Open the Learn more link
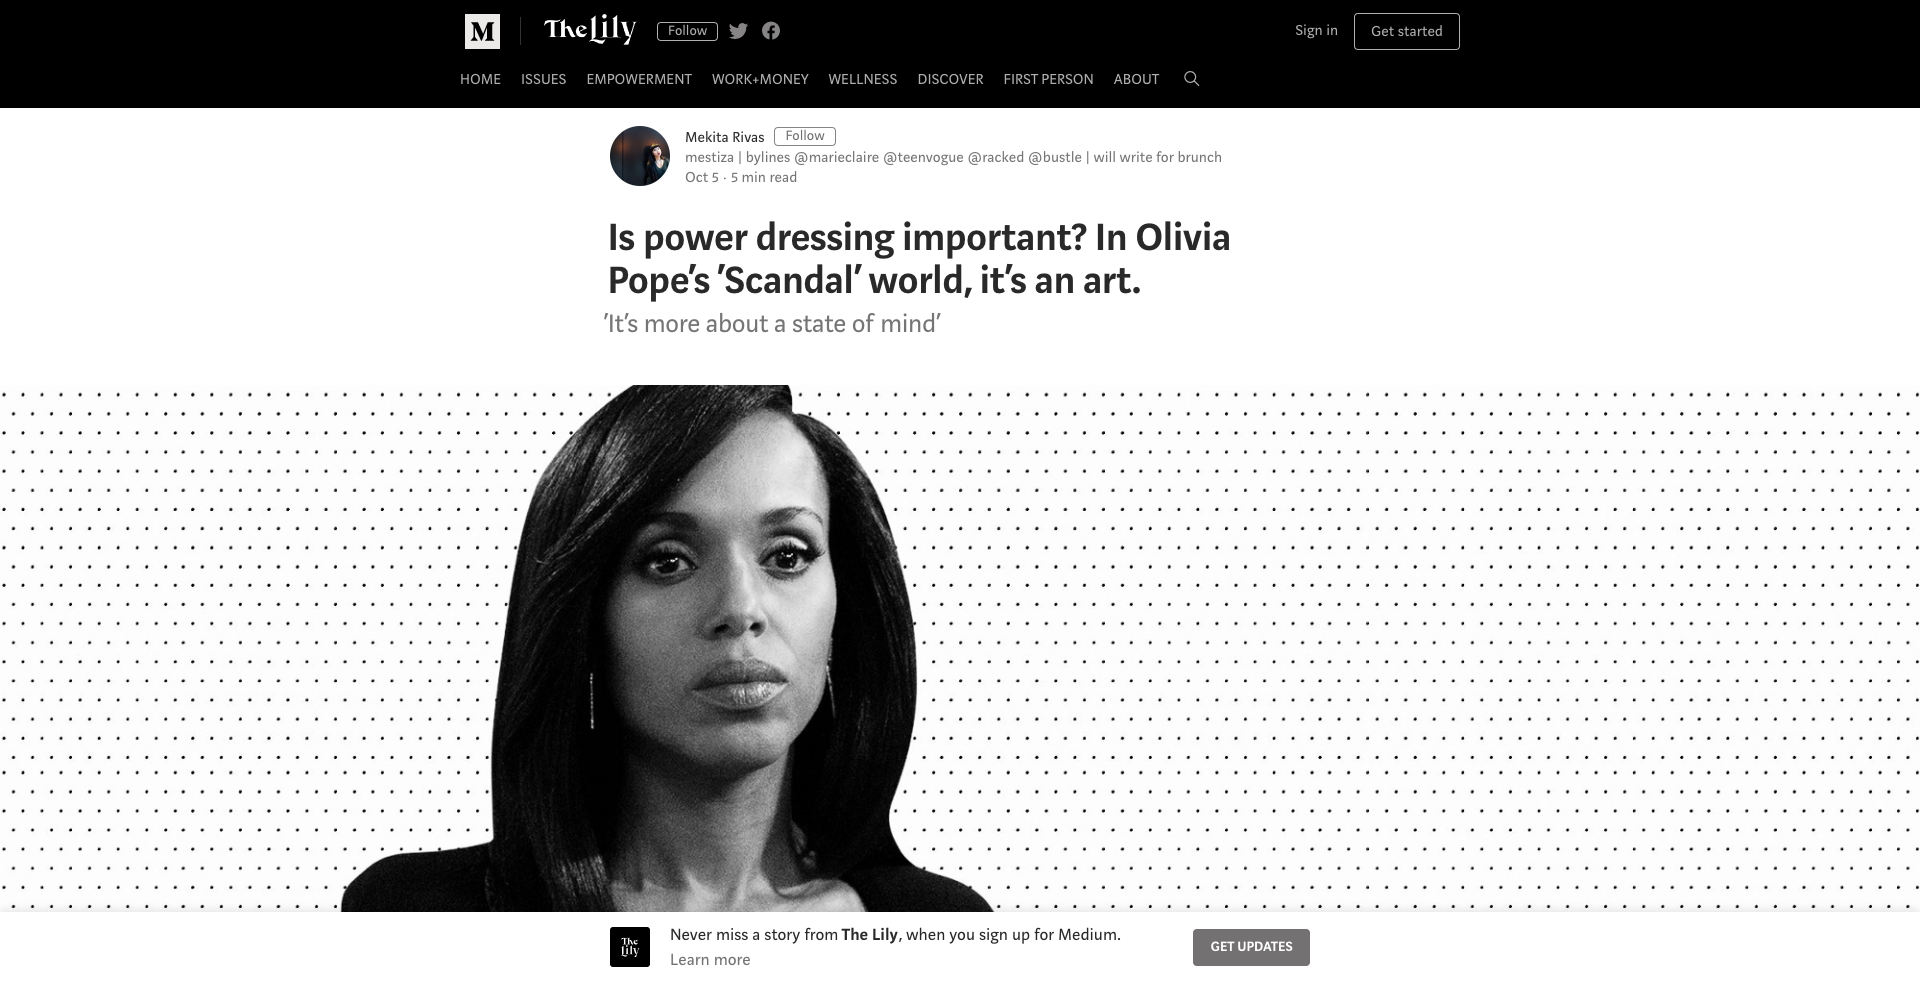The image size is (1920, 982). click(x=710, y=960)
